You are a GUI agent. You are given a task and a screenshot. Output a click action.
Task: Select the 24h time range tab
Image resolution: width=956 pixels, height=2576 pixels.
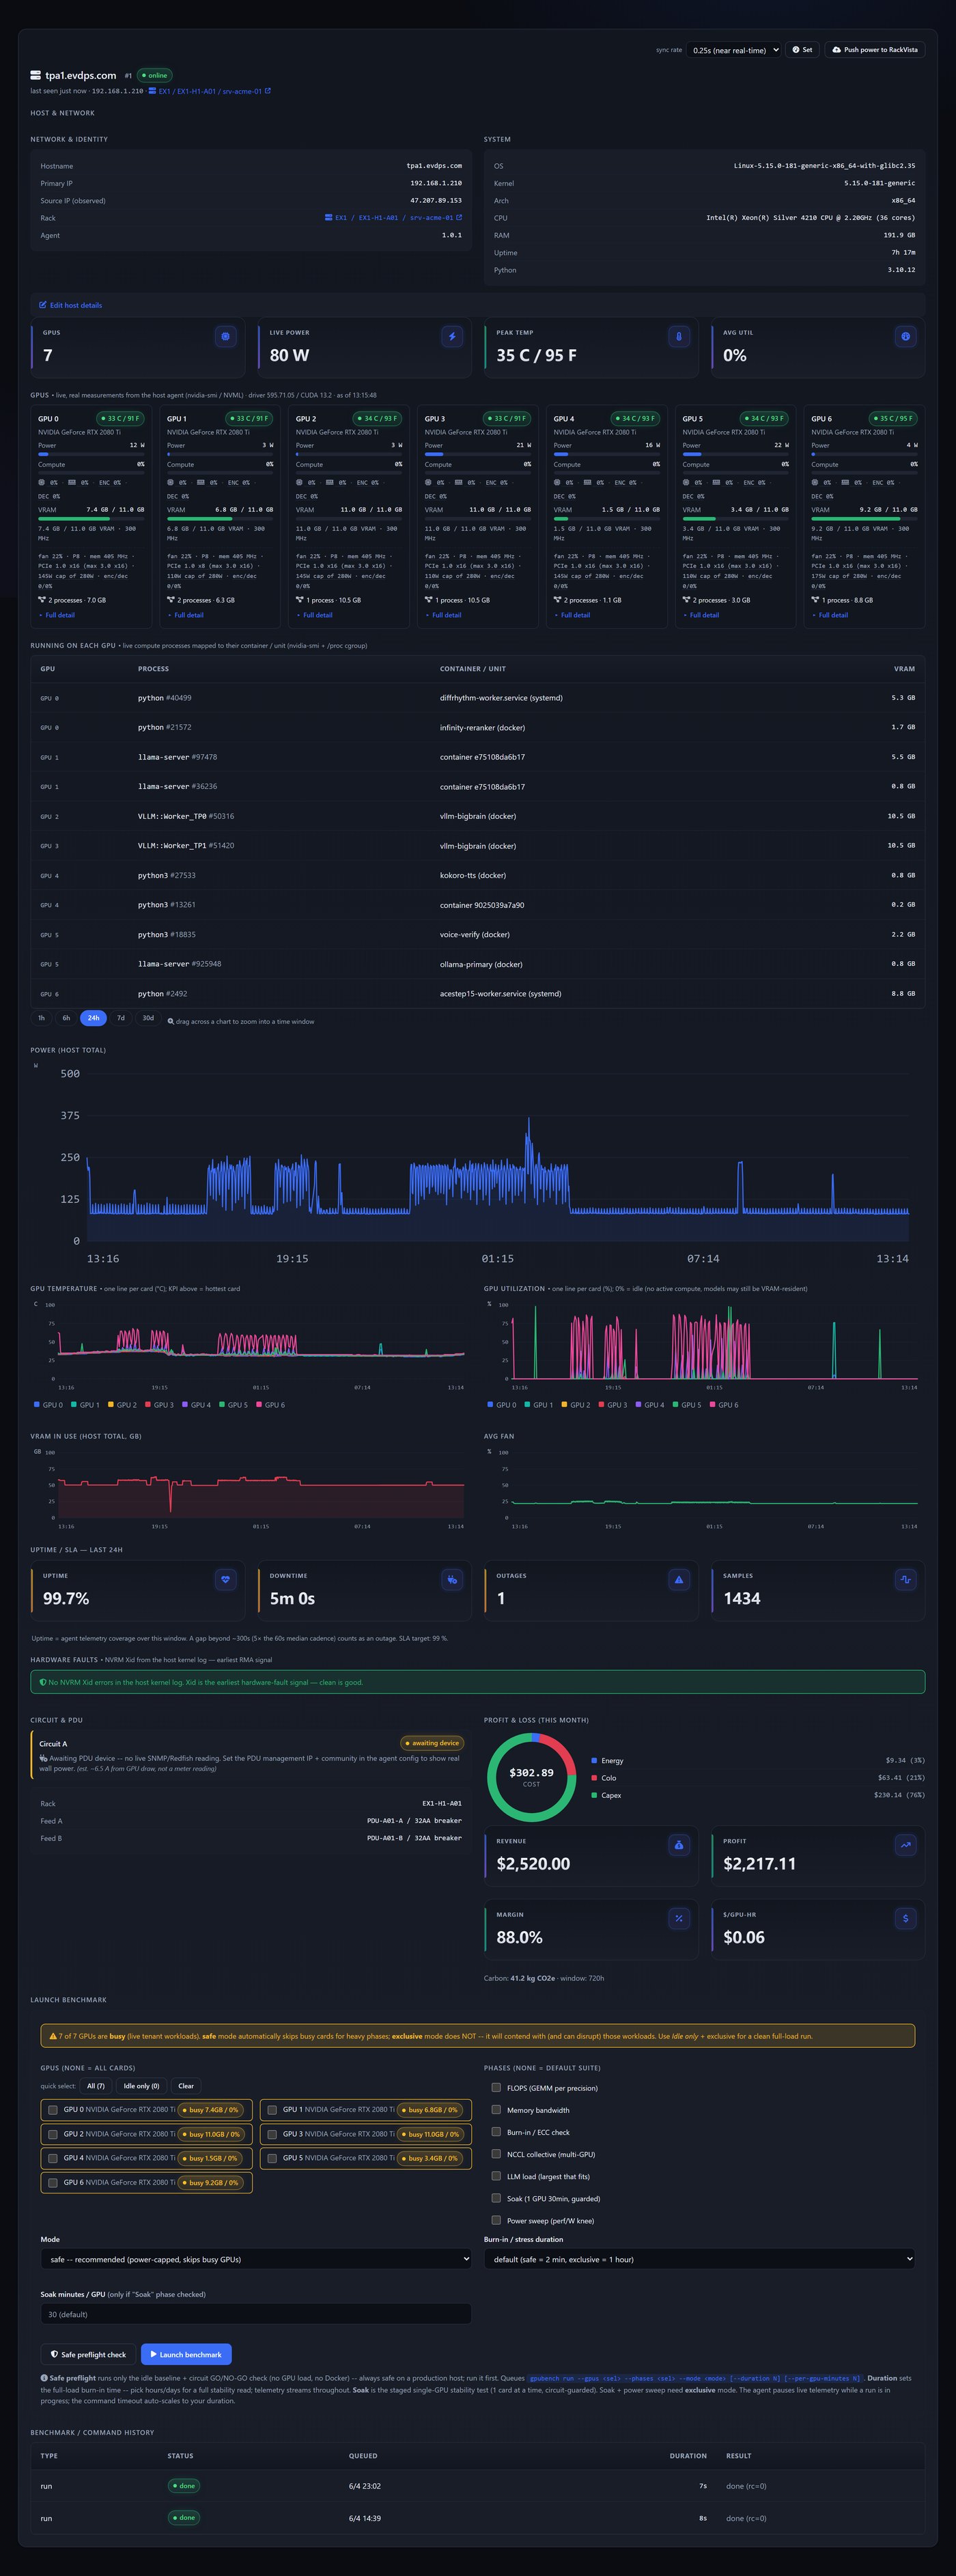(x=93, y=1018)
